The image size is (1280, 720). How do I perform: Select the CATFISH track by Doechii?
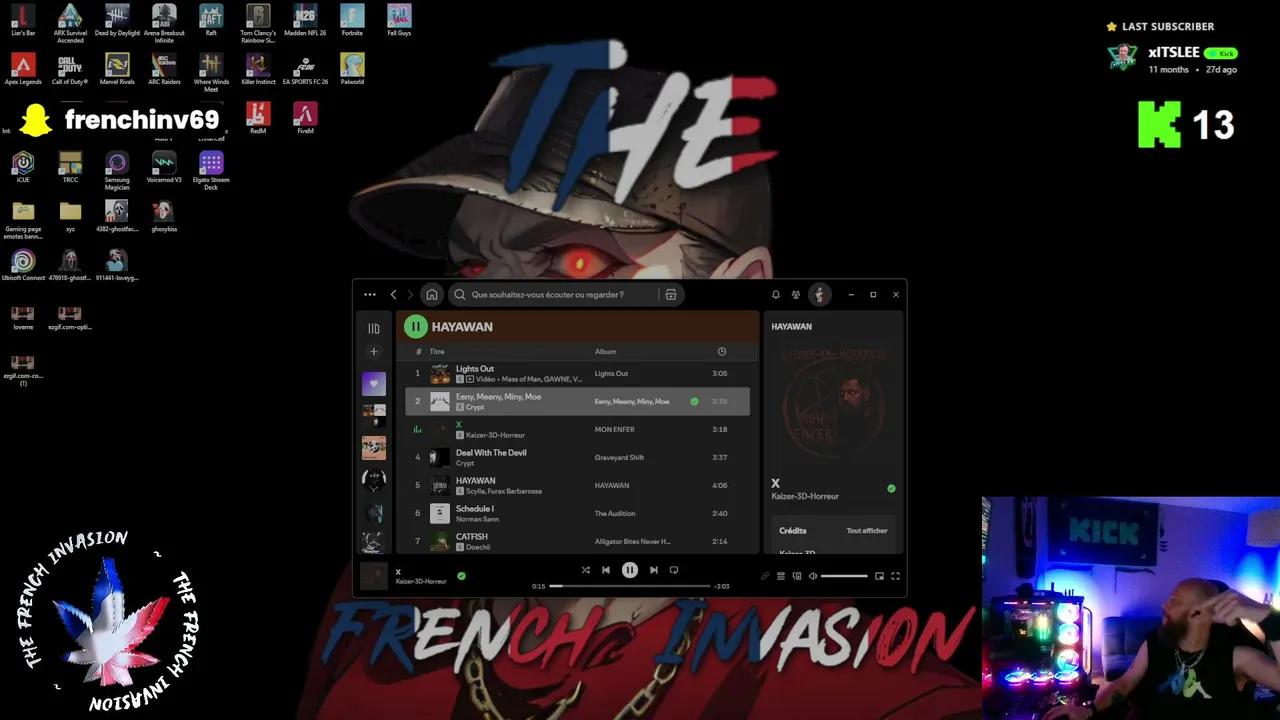pyautogui.click(x=577, y=542)
